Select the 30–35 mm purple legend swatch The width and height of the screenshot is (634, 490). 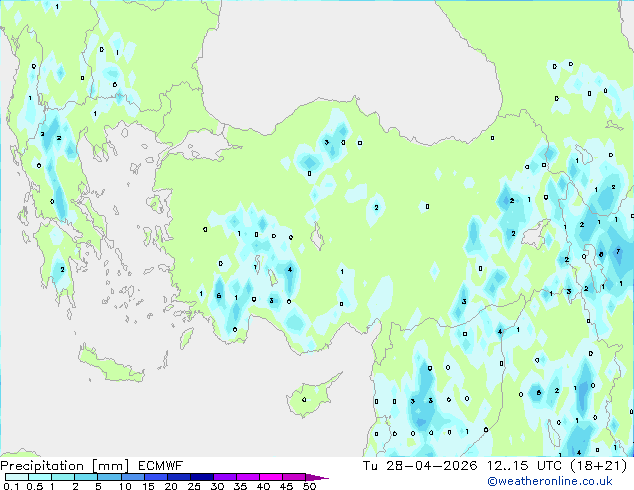224,477
